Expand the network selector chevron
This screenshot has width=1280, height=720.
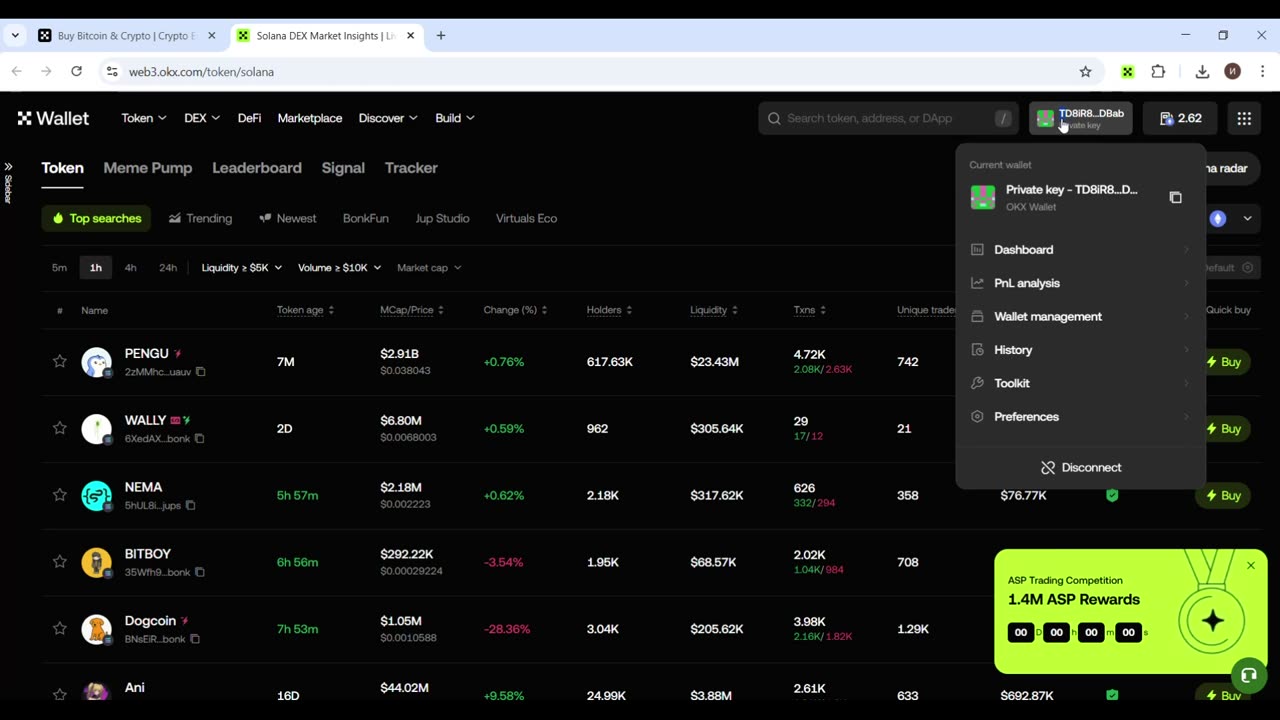[x=1247, y=219]
